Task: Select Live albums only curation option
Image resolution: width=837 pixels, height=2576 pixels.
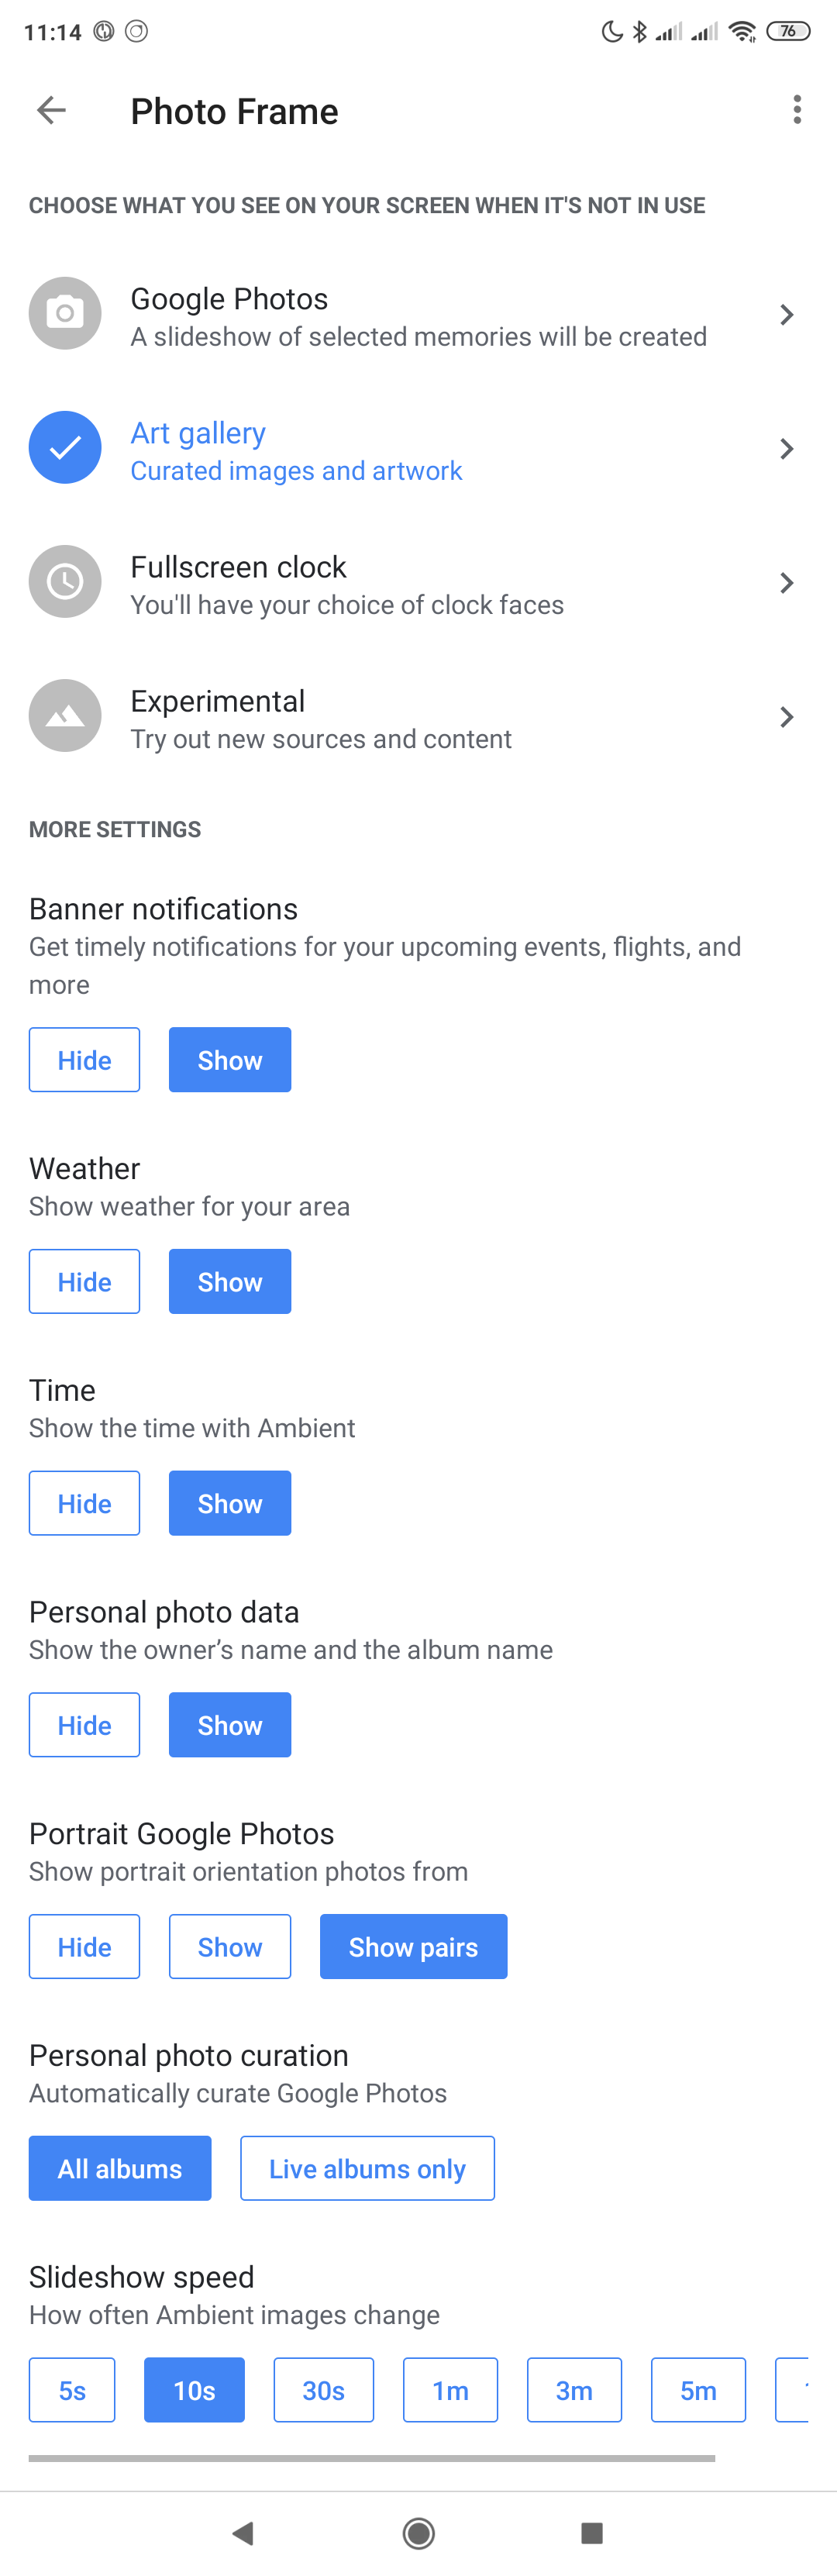Action: [367, 2168]
